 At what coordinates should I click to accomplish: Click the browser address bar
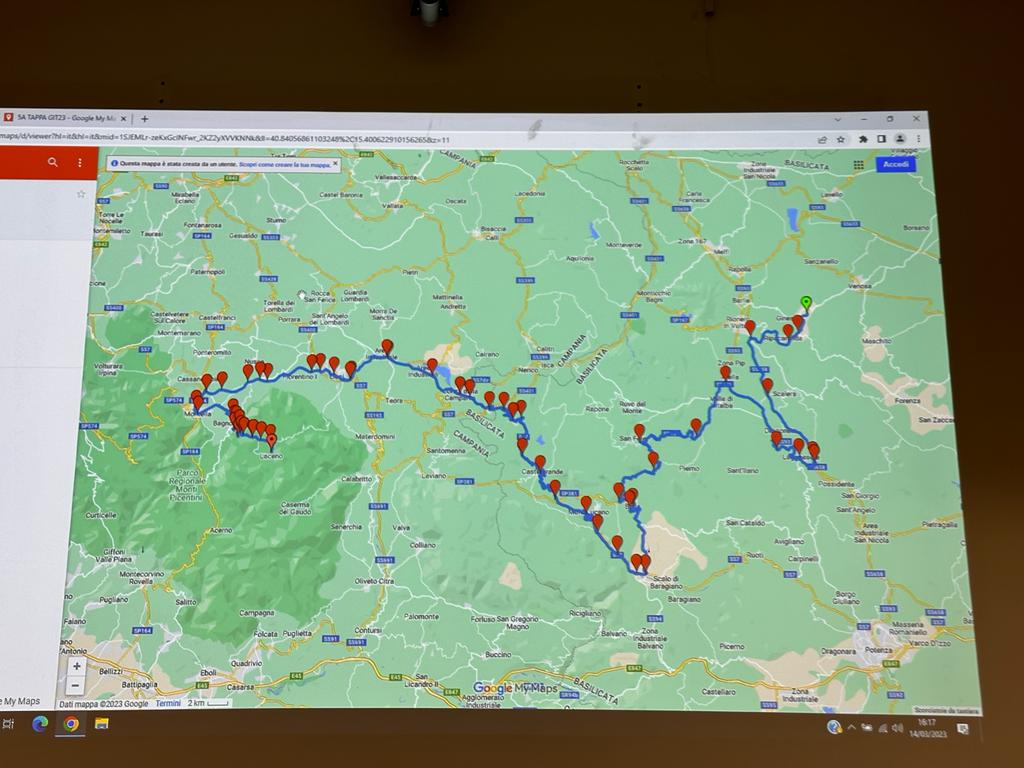click(x=405, y=139)
